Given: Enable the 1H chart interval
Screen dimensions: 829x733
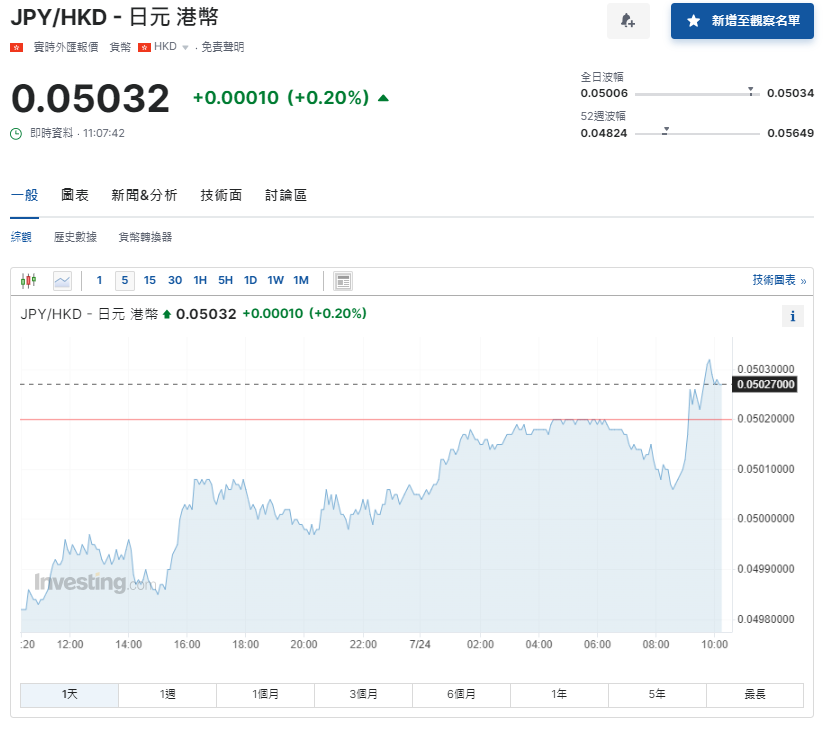Looking at the screenshot, I should [199, 280].
